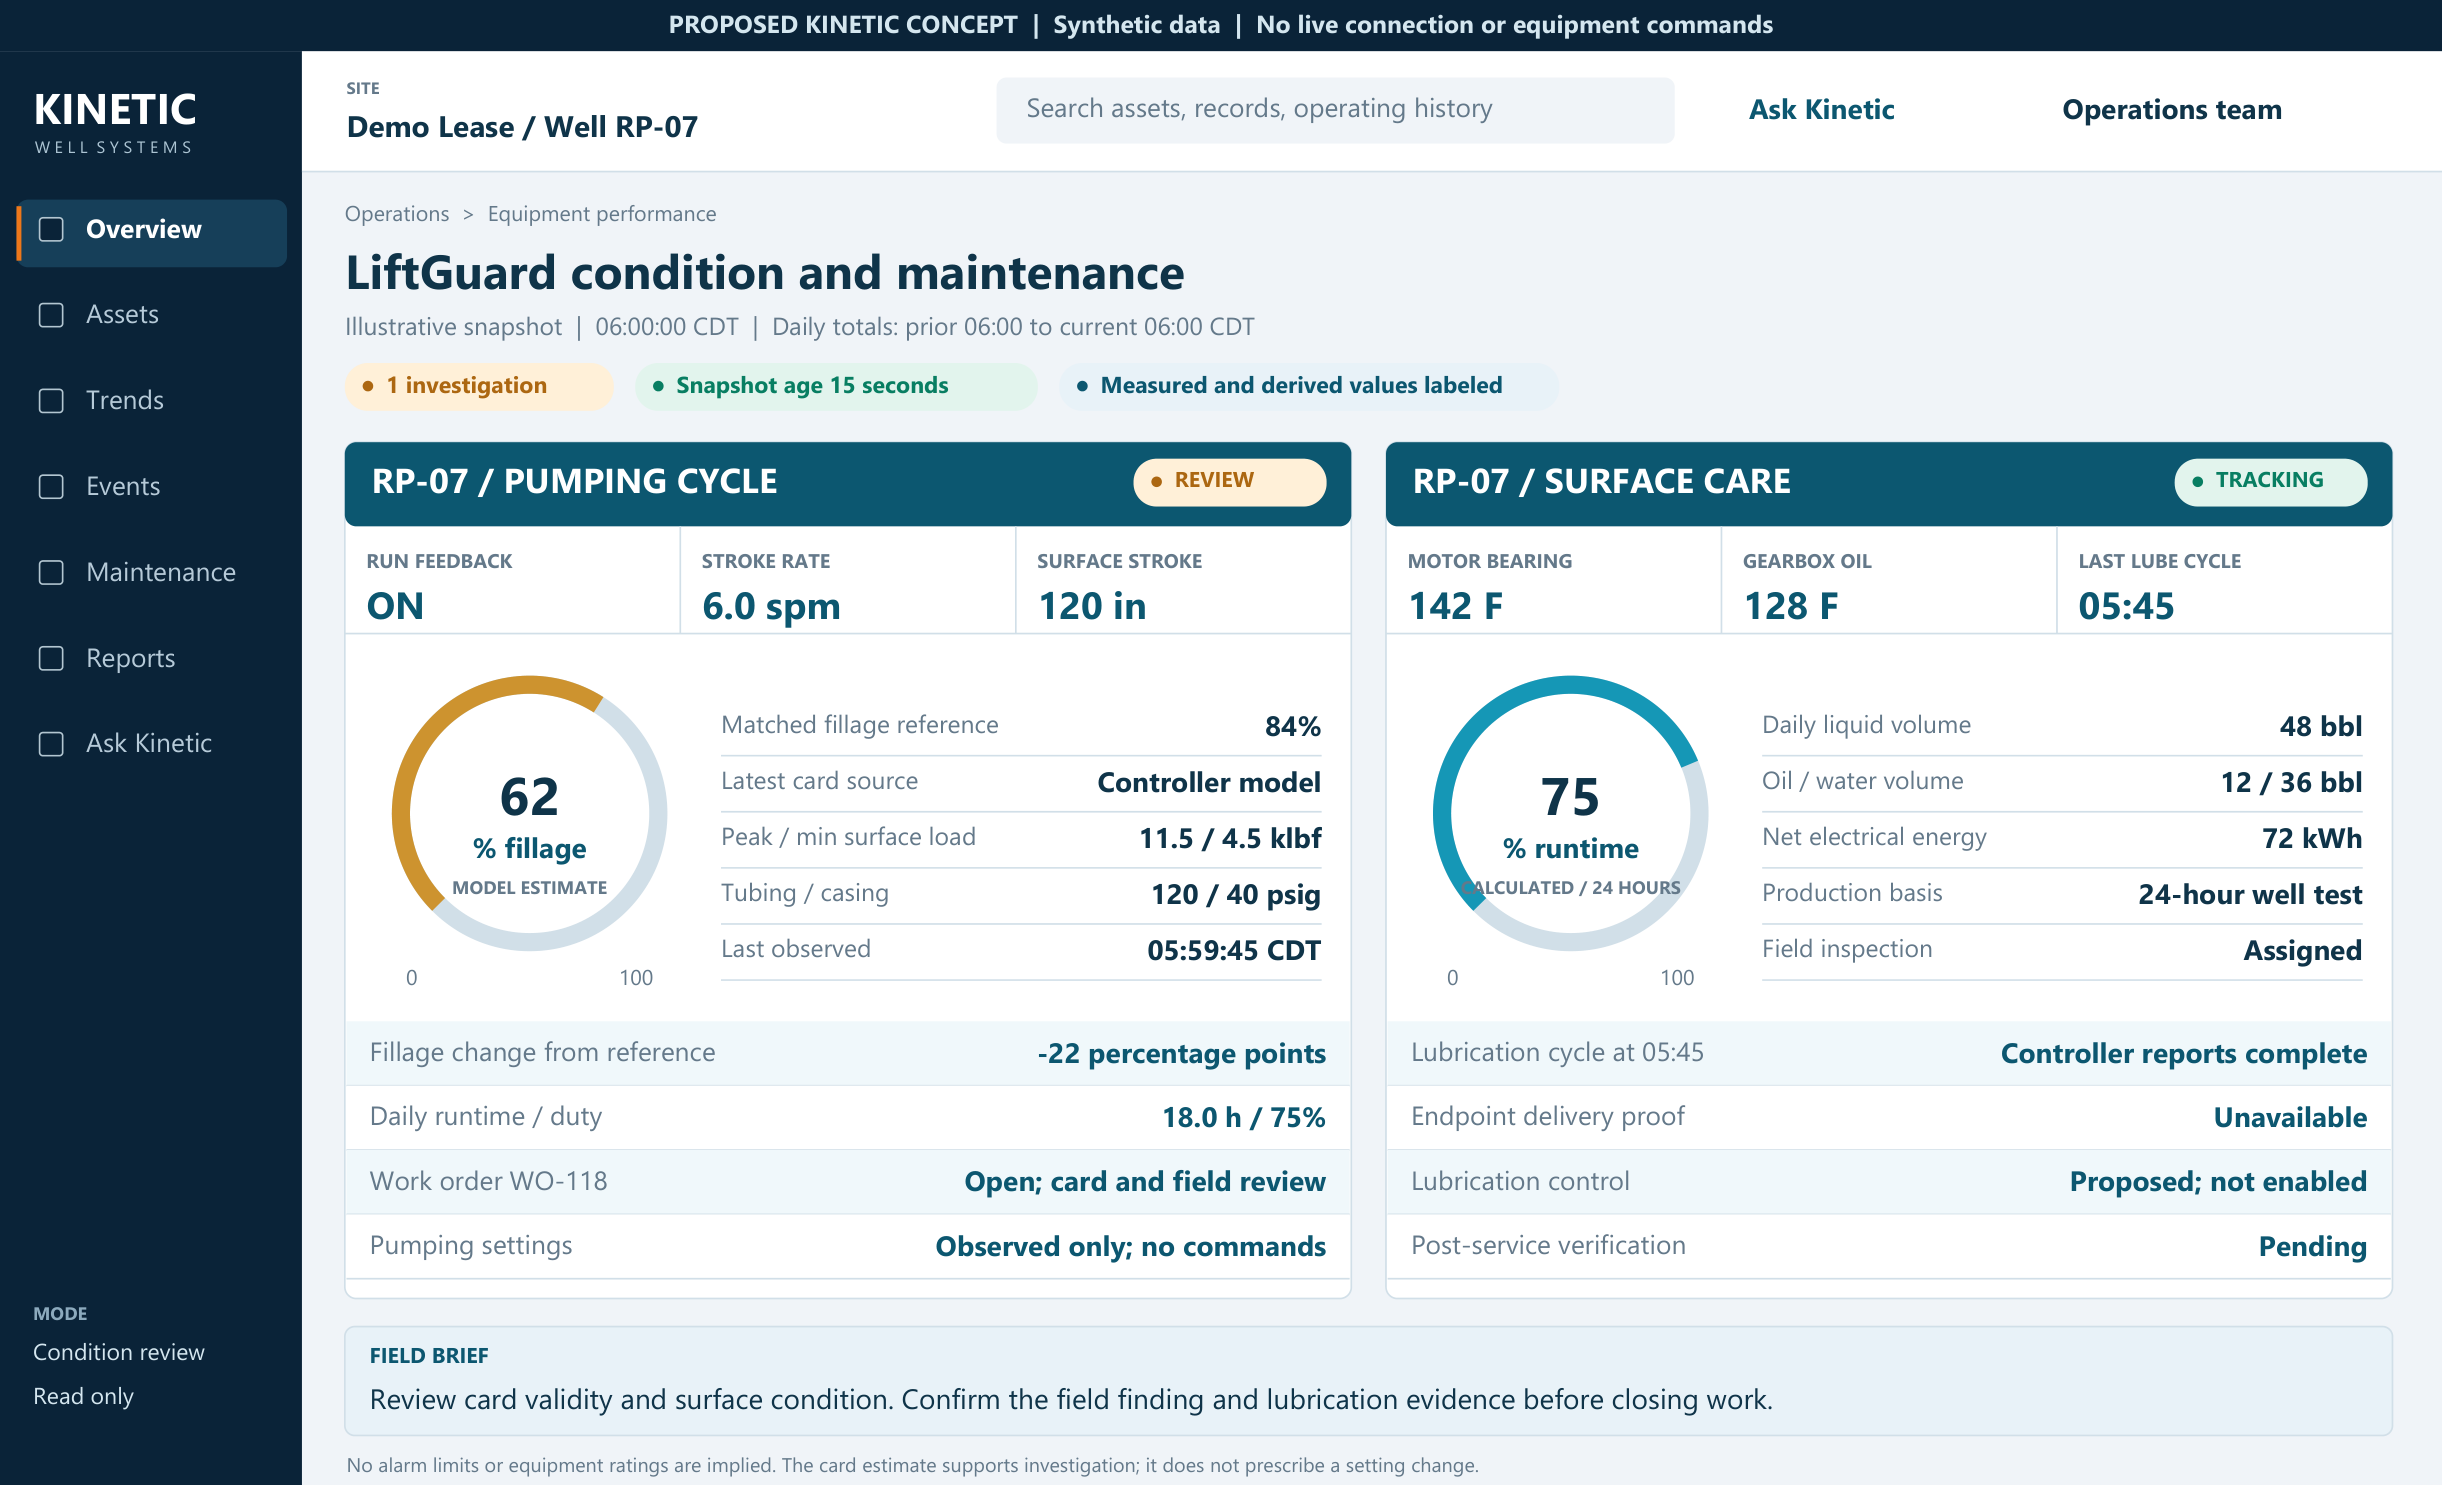Click the Field Brief review message
Screen dimensions: 2442x1485
point(1071,1400)
